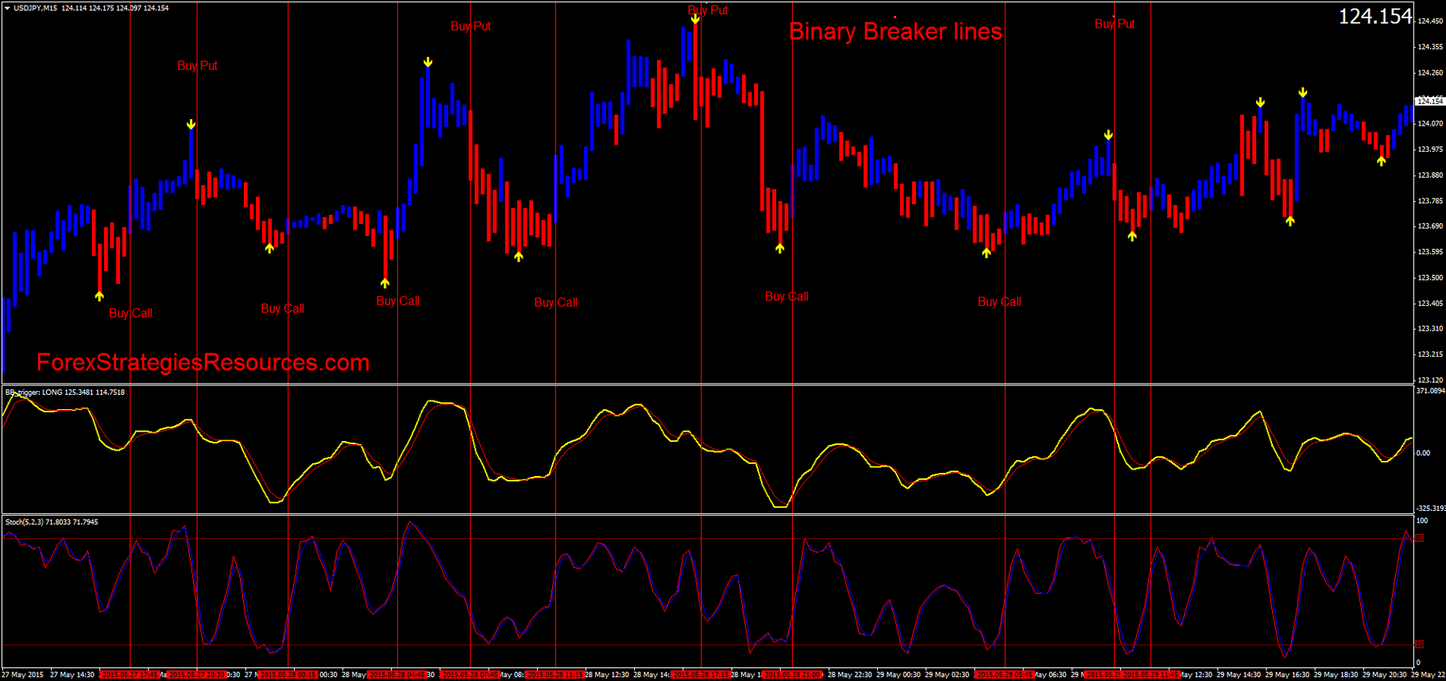Select the red 2015.05.27 17:45 time marker
This screenshot has width=1446, height=681.
(x=129, y=675)
